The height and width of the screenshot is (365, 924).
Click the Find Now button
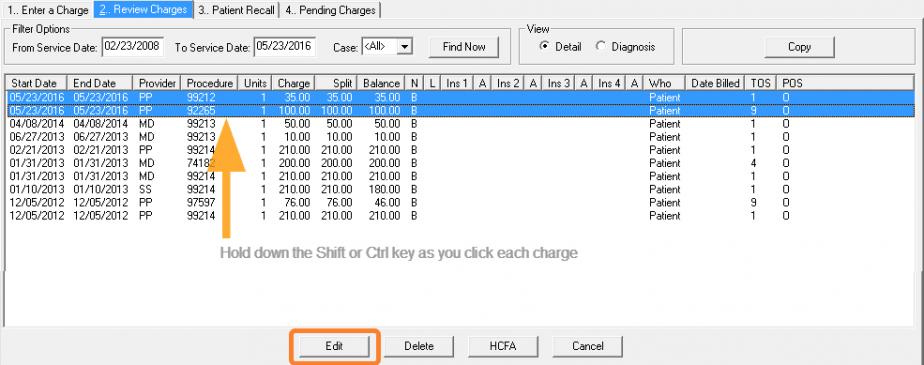click(x=464, y=47)
